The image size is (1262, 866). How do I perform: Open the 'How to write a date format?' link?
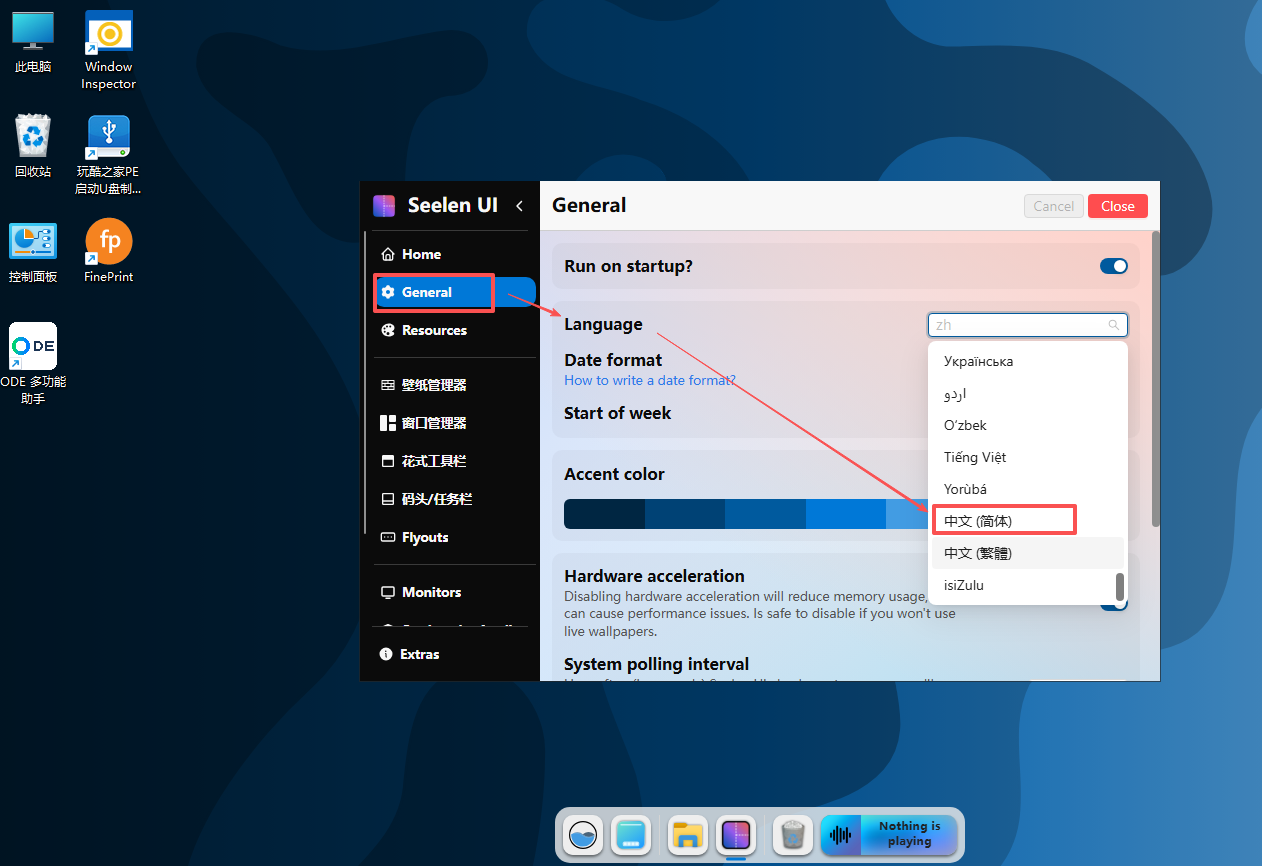coord(649,380)
